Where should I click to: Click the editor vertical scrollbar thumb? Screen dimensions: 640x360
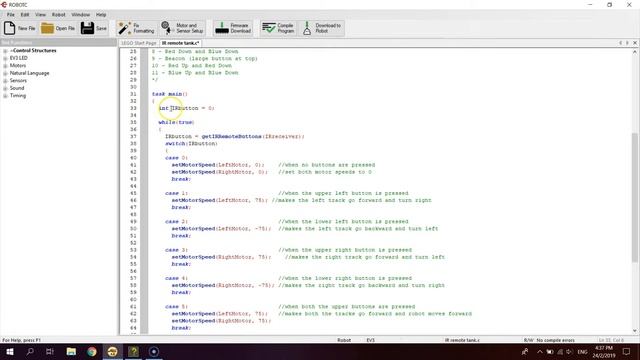click(x=635, y=197)
